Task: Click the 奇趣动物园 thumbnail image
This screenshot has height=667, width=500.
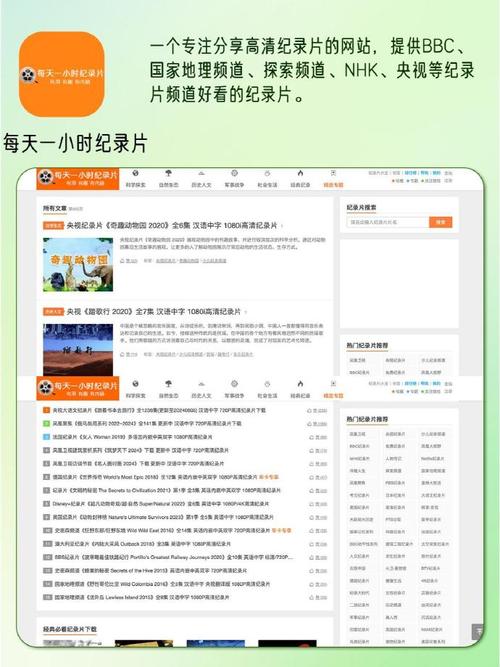Action: coord(78,265)
